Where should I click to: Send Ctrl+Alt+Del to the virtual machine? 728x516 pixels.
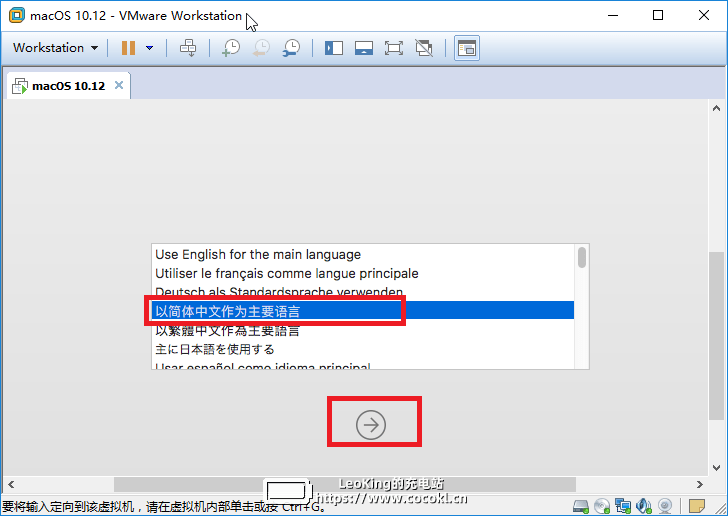pyautogui.click(x=188, y=48)
